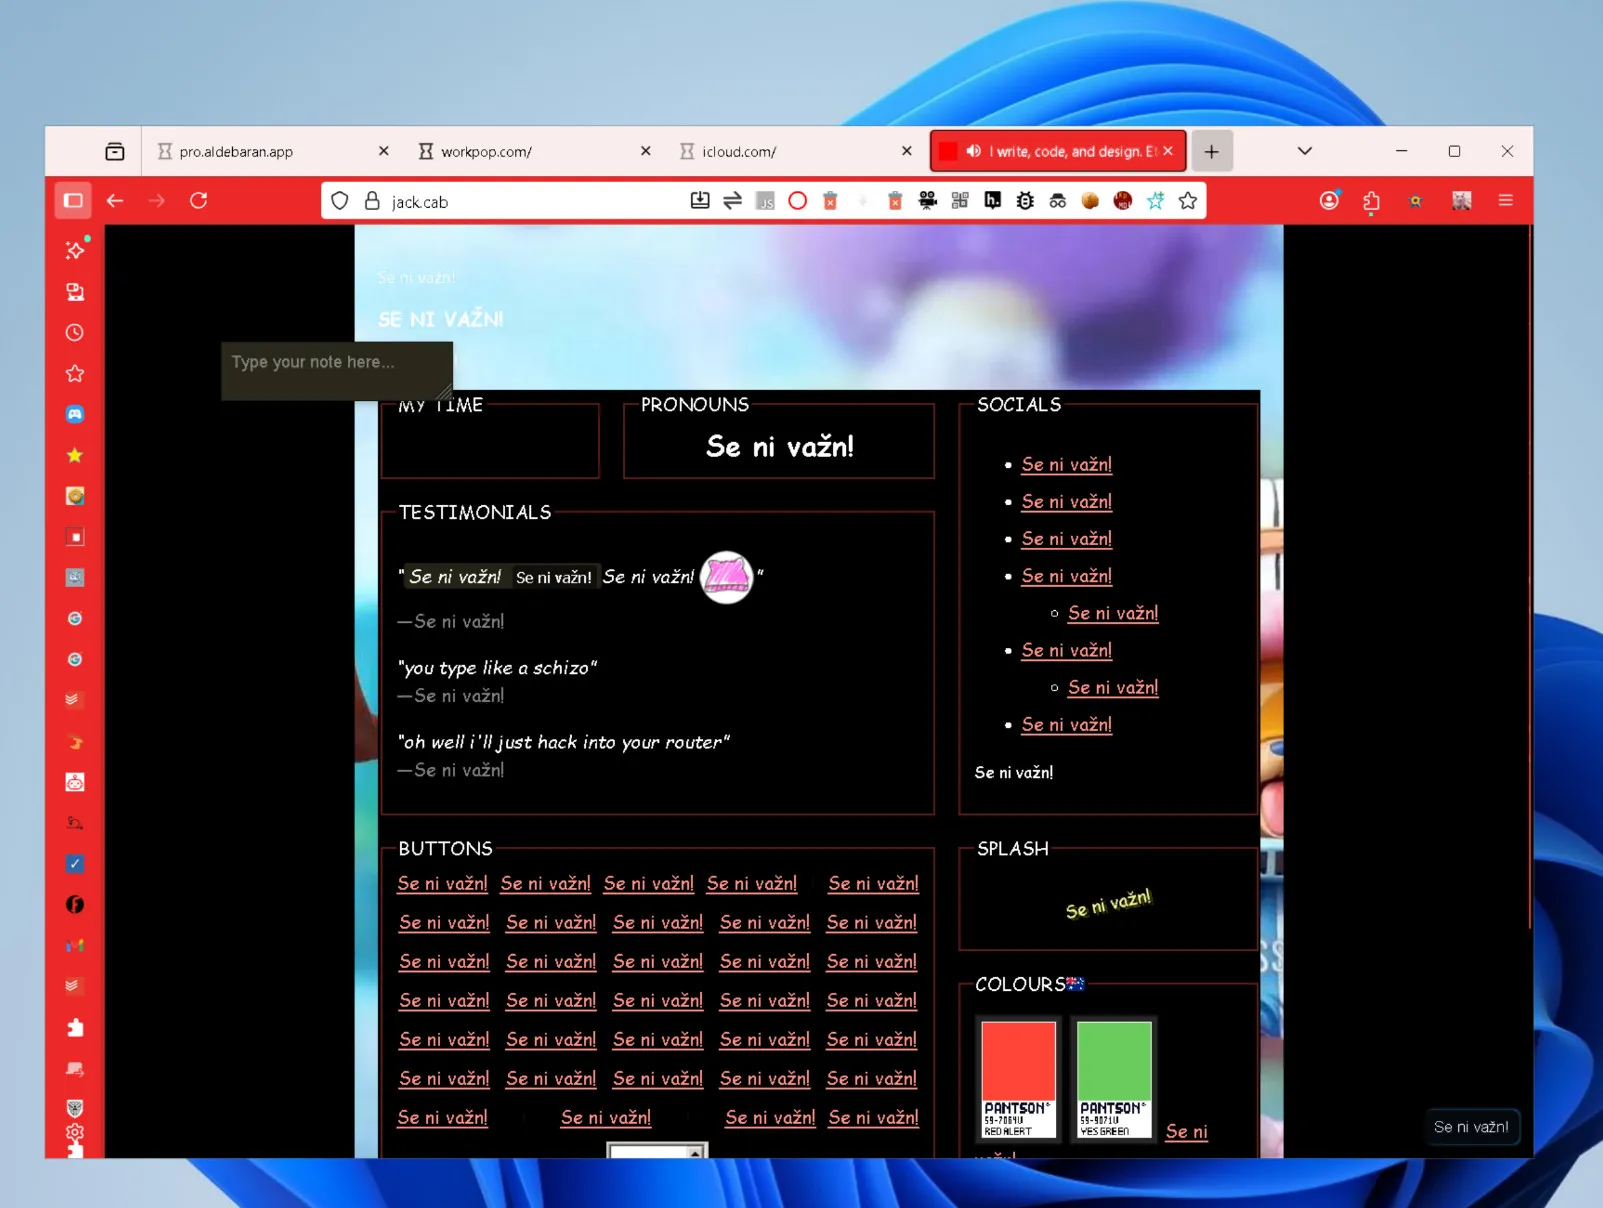Click the first link under SOCIALS
The height and width of the screenshot is (1208, 1603).
coord(1066,464)
